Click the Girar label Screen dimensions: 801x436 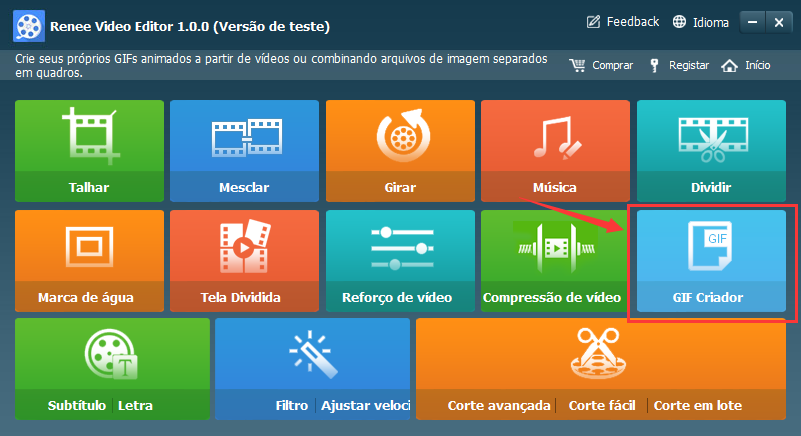[400, 188]
